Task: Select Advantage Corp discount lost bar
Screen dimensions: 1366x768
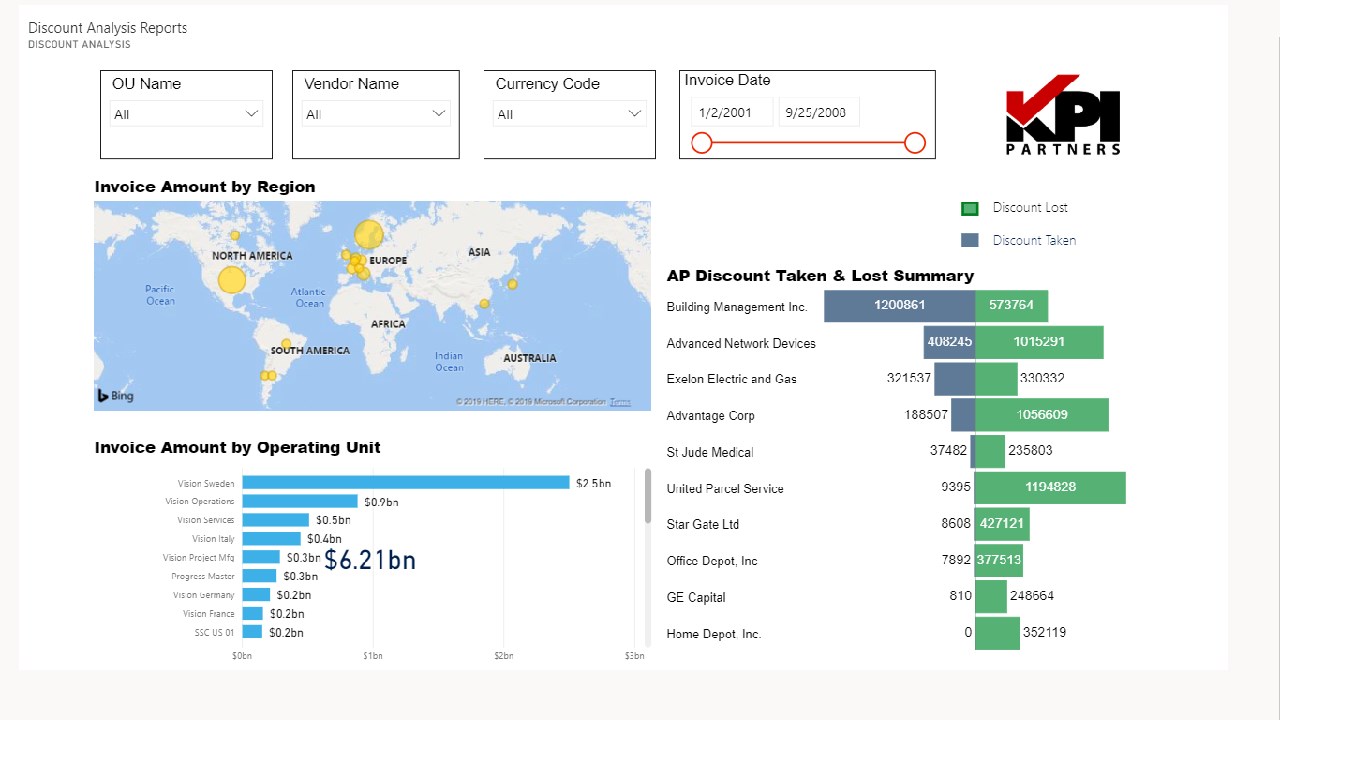Action: (1042, 415)
